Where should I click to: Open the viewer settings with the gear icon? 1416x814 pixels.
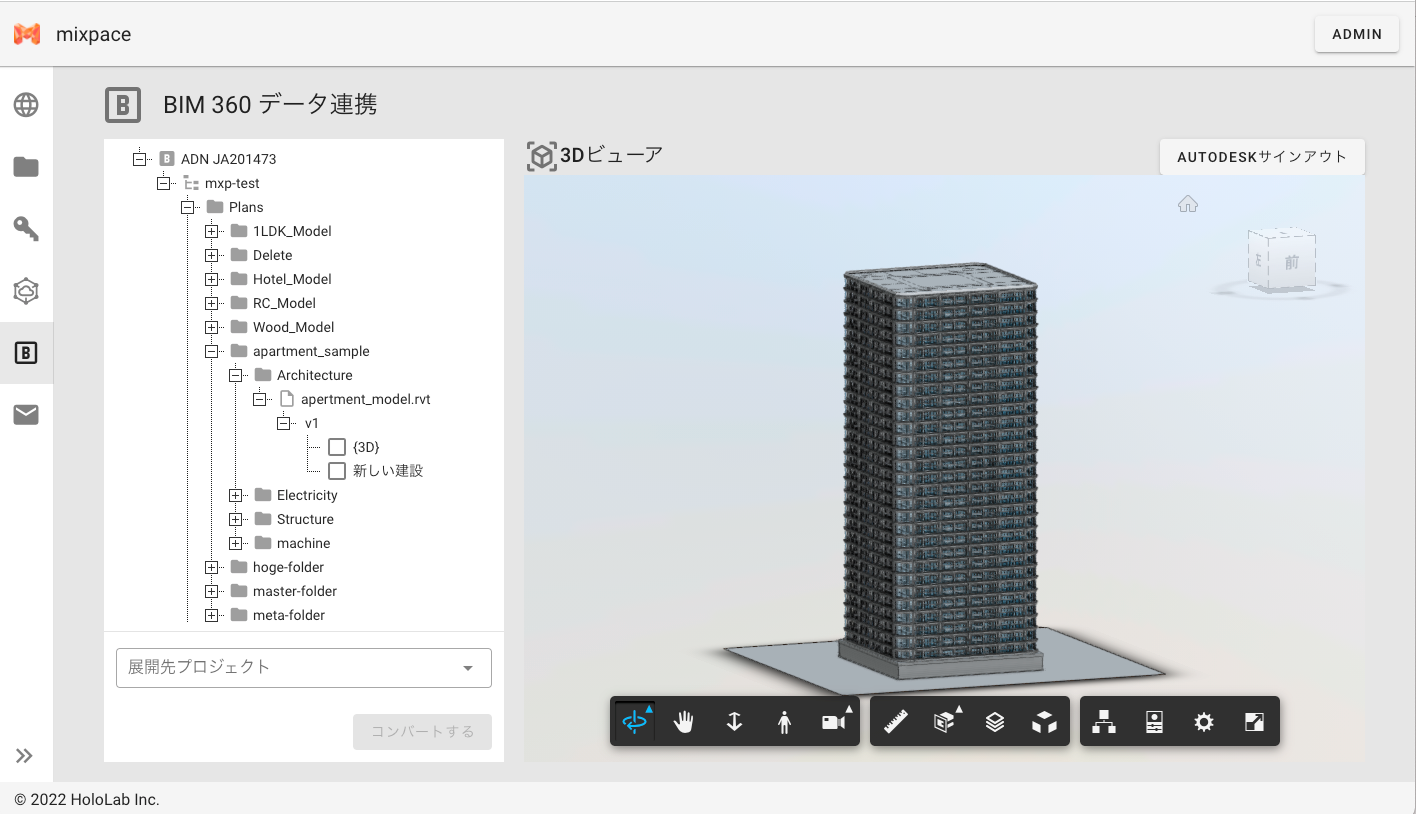[1204, 721]
